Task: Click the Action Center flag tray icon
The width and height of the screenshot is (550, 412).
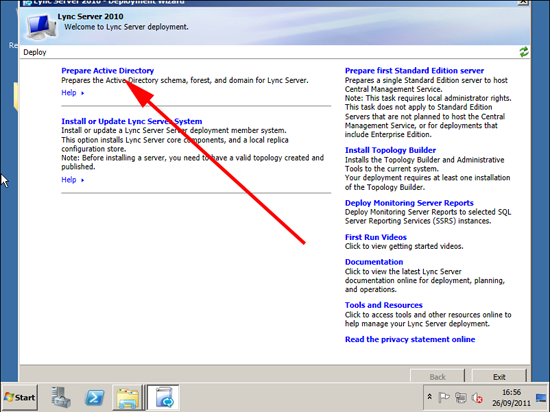Action: [444, 397]
